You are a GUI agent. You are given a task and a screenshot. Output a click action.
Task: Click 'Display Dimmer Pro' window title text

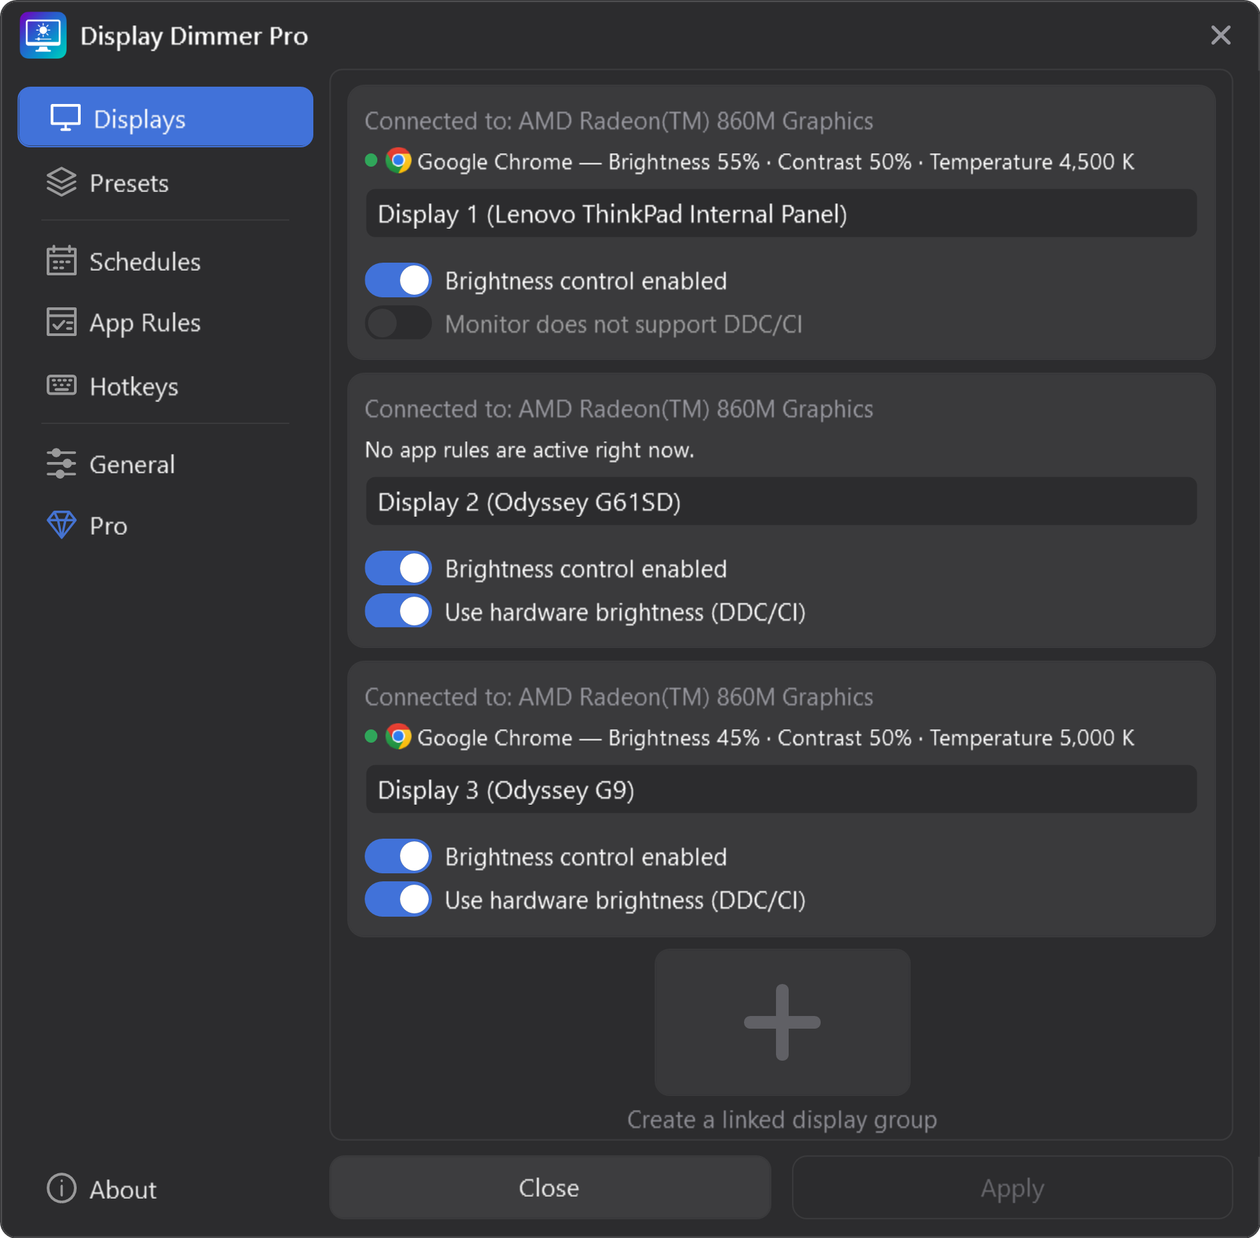[x=194, y=36]
